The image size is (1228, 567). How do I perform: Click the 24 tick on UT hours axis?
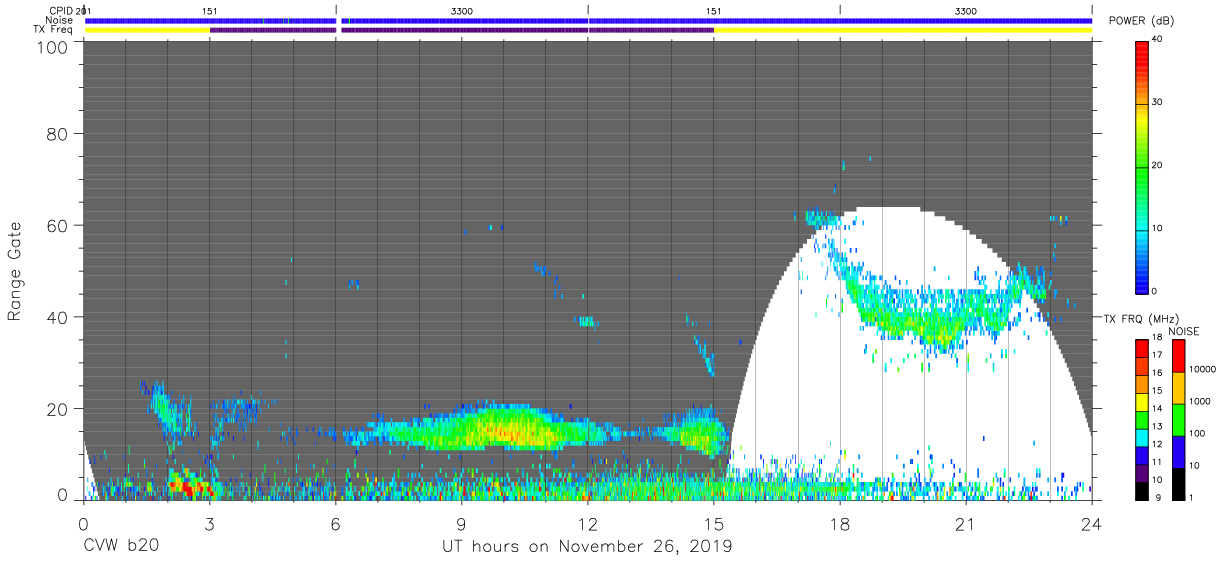click(x=1092, y=523)
